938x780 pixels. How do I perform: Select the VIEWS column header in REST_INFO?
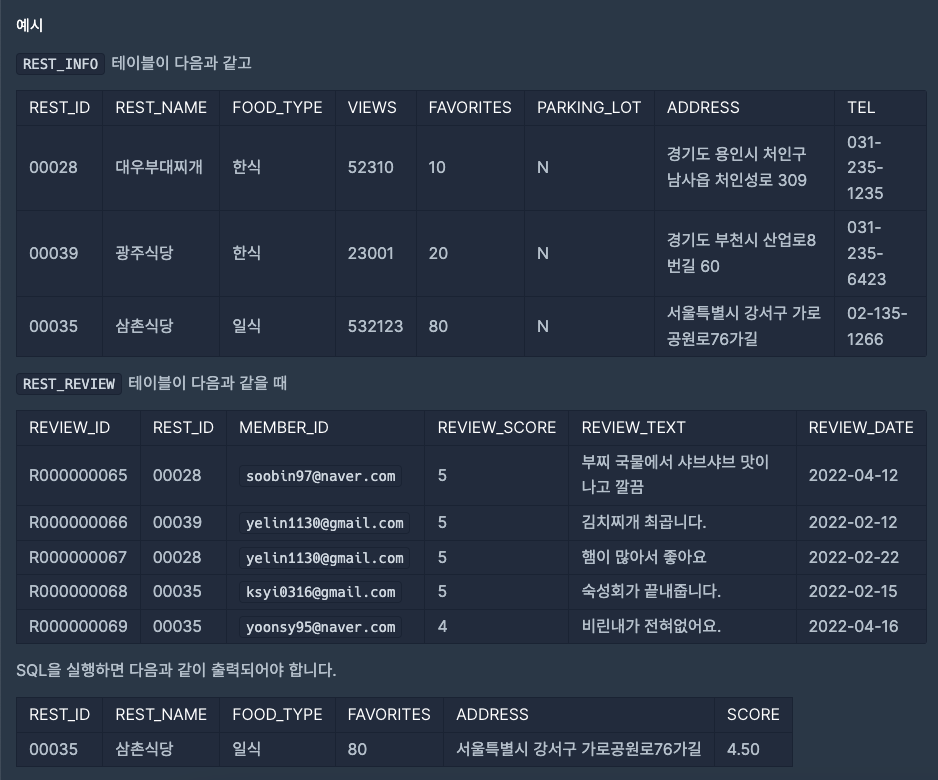[371, 108]
